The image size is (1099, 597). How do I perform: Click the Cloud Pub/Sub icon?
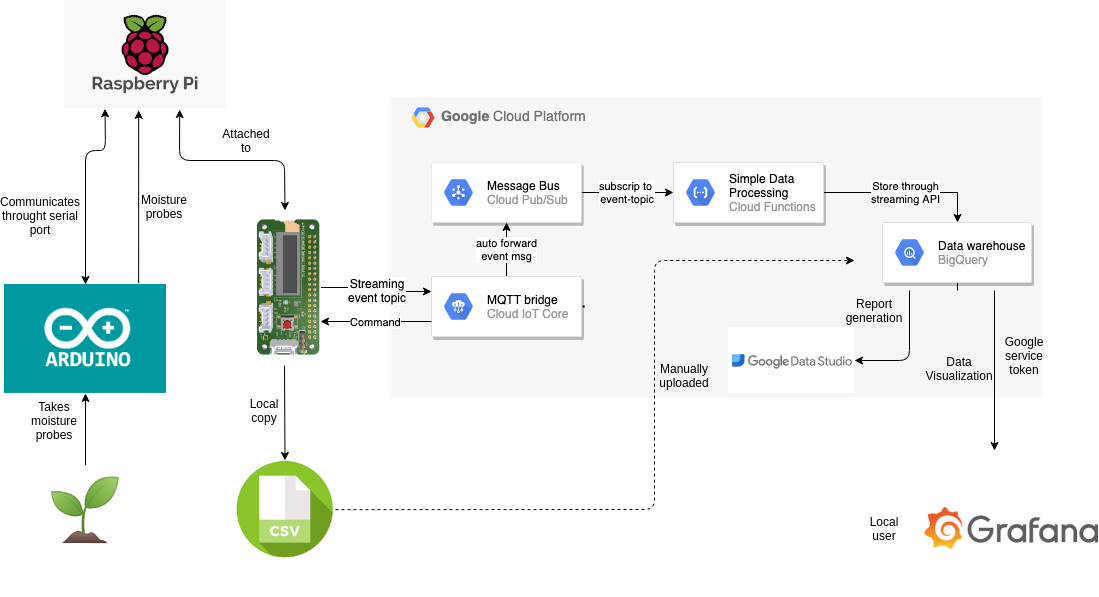(459, 192)
